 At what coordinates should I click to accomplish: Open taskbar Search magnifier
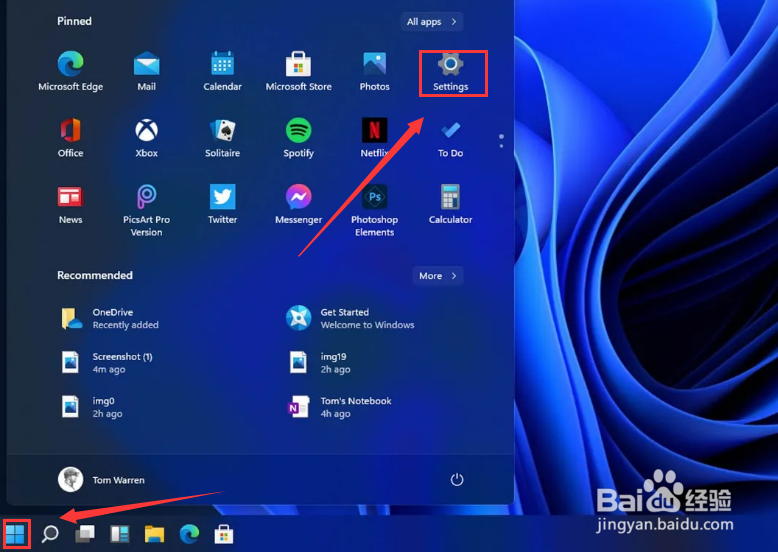click(50, 534)
